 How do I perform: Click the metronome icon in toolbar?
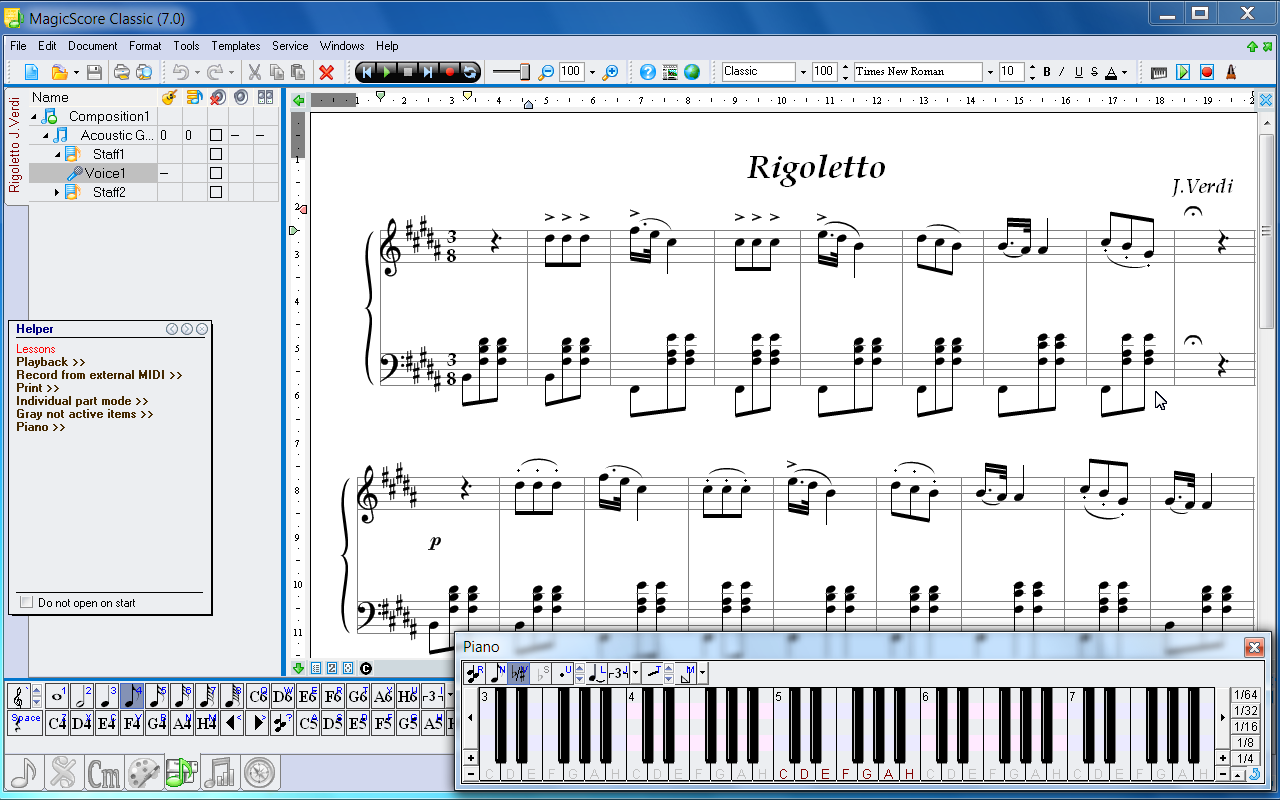[1231, 72]
